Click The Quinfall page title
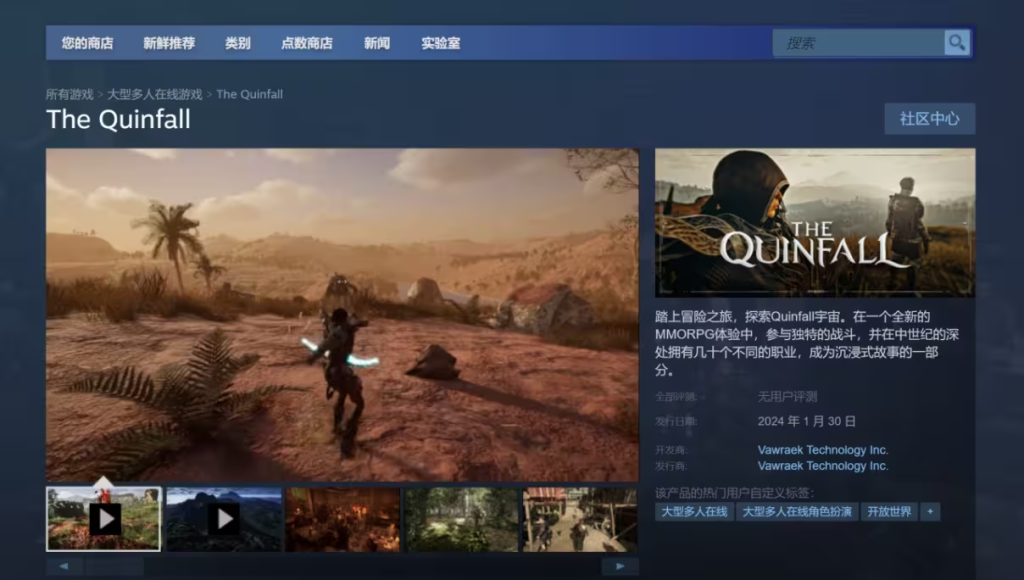The height and width of the screenshot is (580, 1024). point(118,120)
